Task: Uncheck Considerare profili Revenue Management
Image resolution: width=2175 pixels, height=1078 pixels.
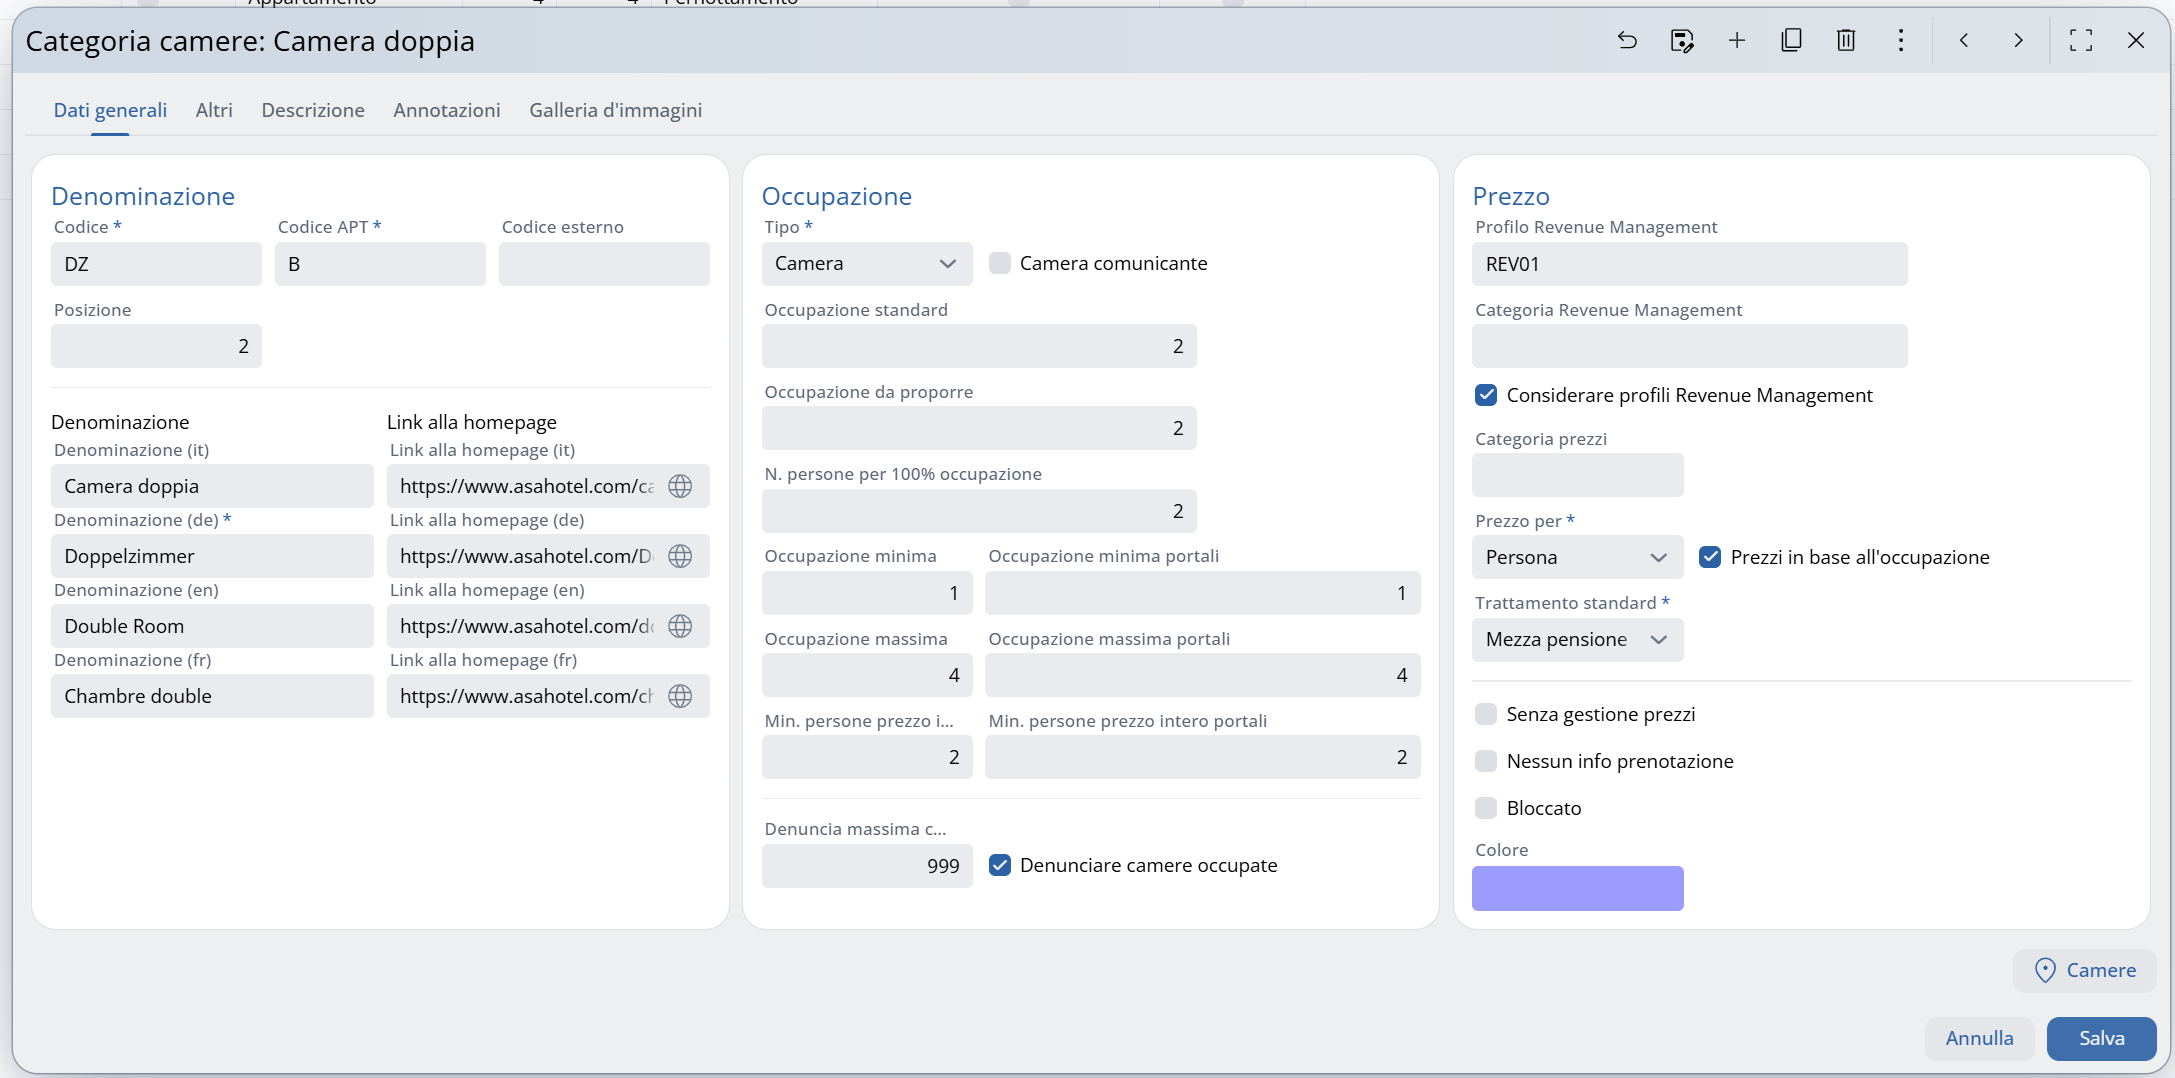Action: [x=1486, y=395]
